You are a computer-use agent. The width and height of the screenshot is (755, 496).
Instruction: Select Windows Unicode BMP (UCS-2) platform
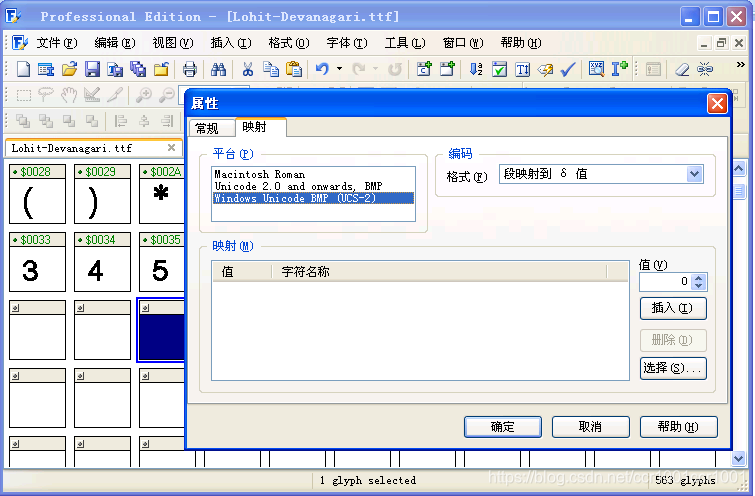tap(313, 198)
